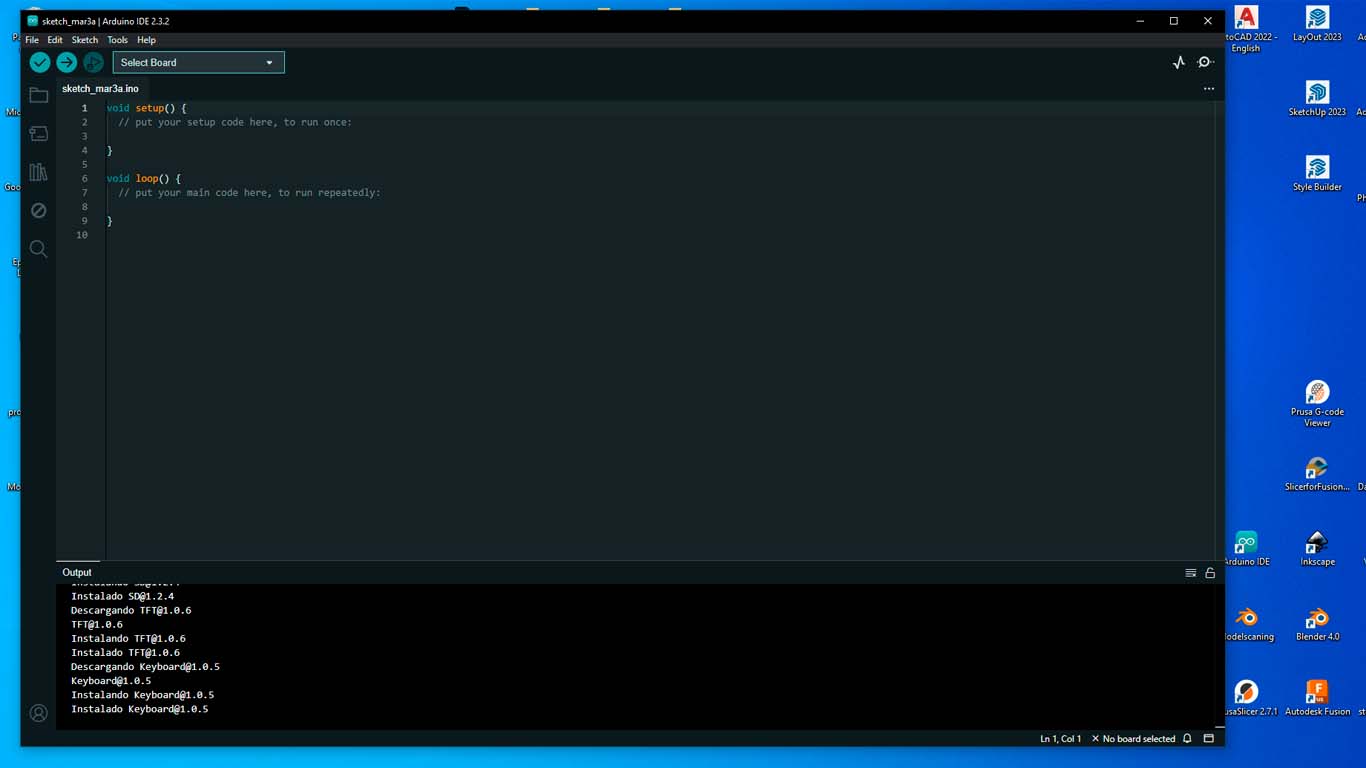The image size is (1366, 768).
Task: Open Inkscape desktop icon
Action: pos(1317,549)
